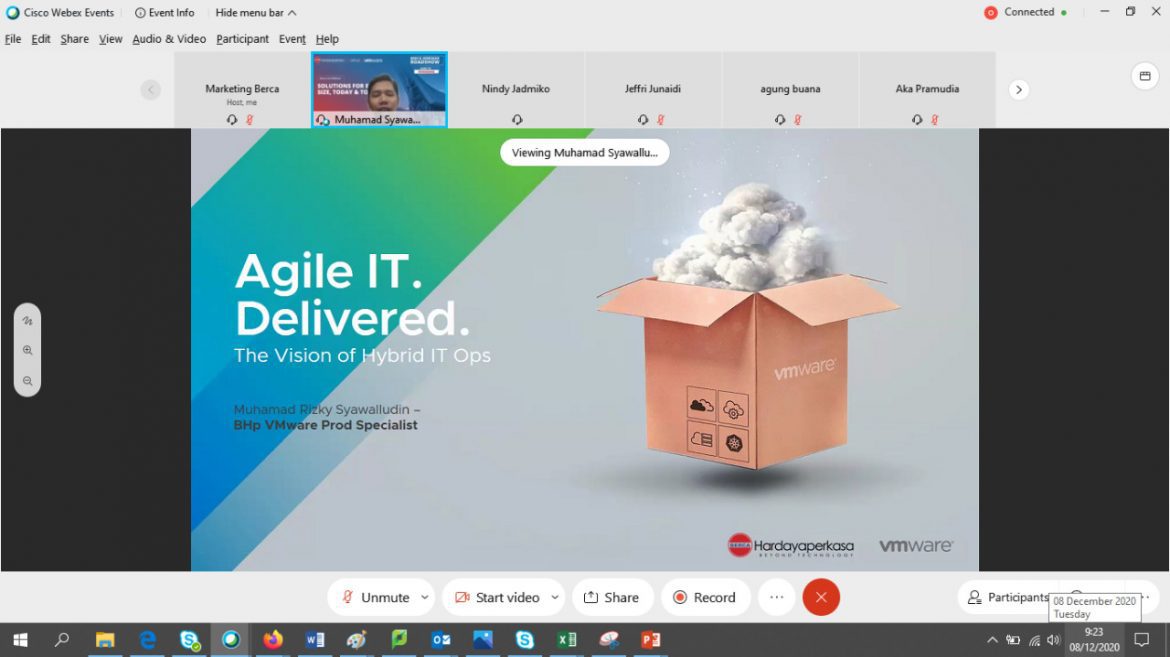
Task: Open the Windows Start menu
Action: [x=20, y=640]
